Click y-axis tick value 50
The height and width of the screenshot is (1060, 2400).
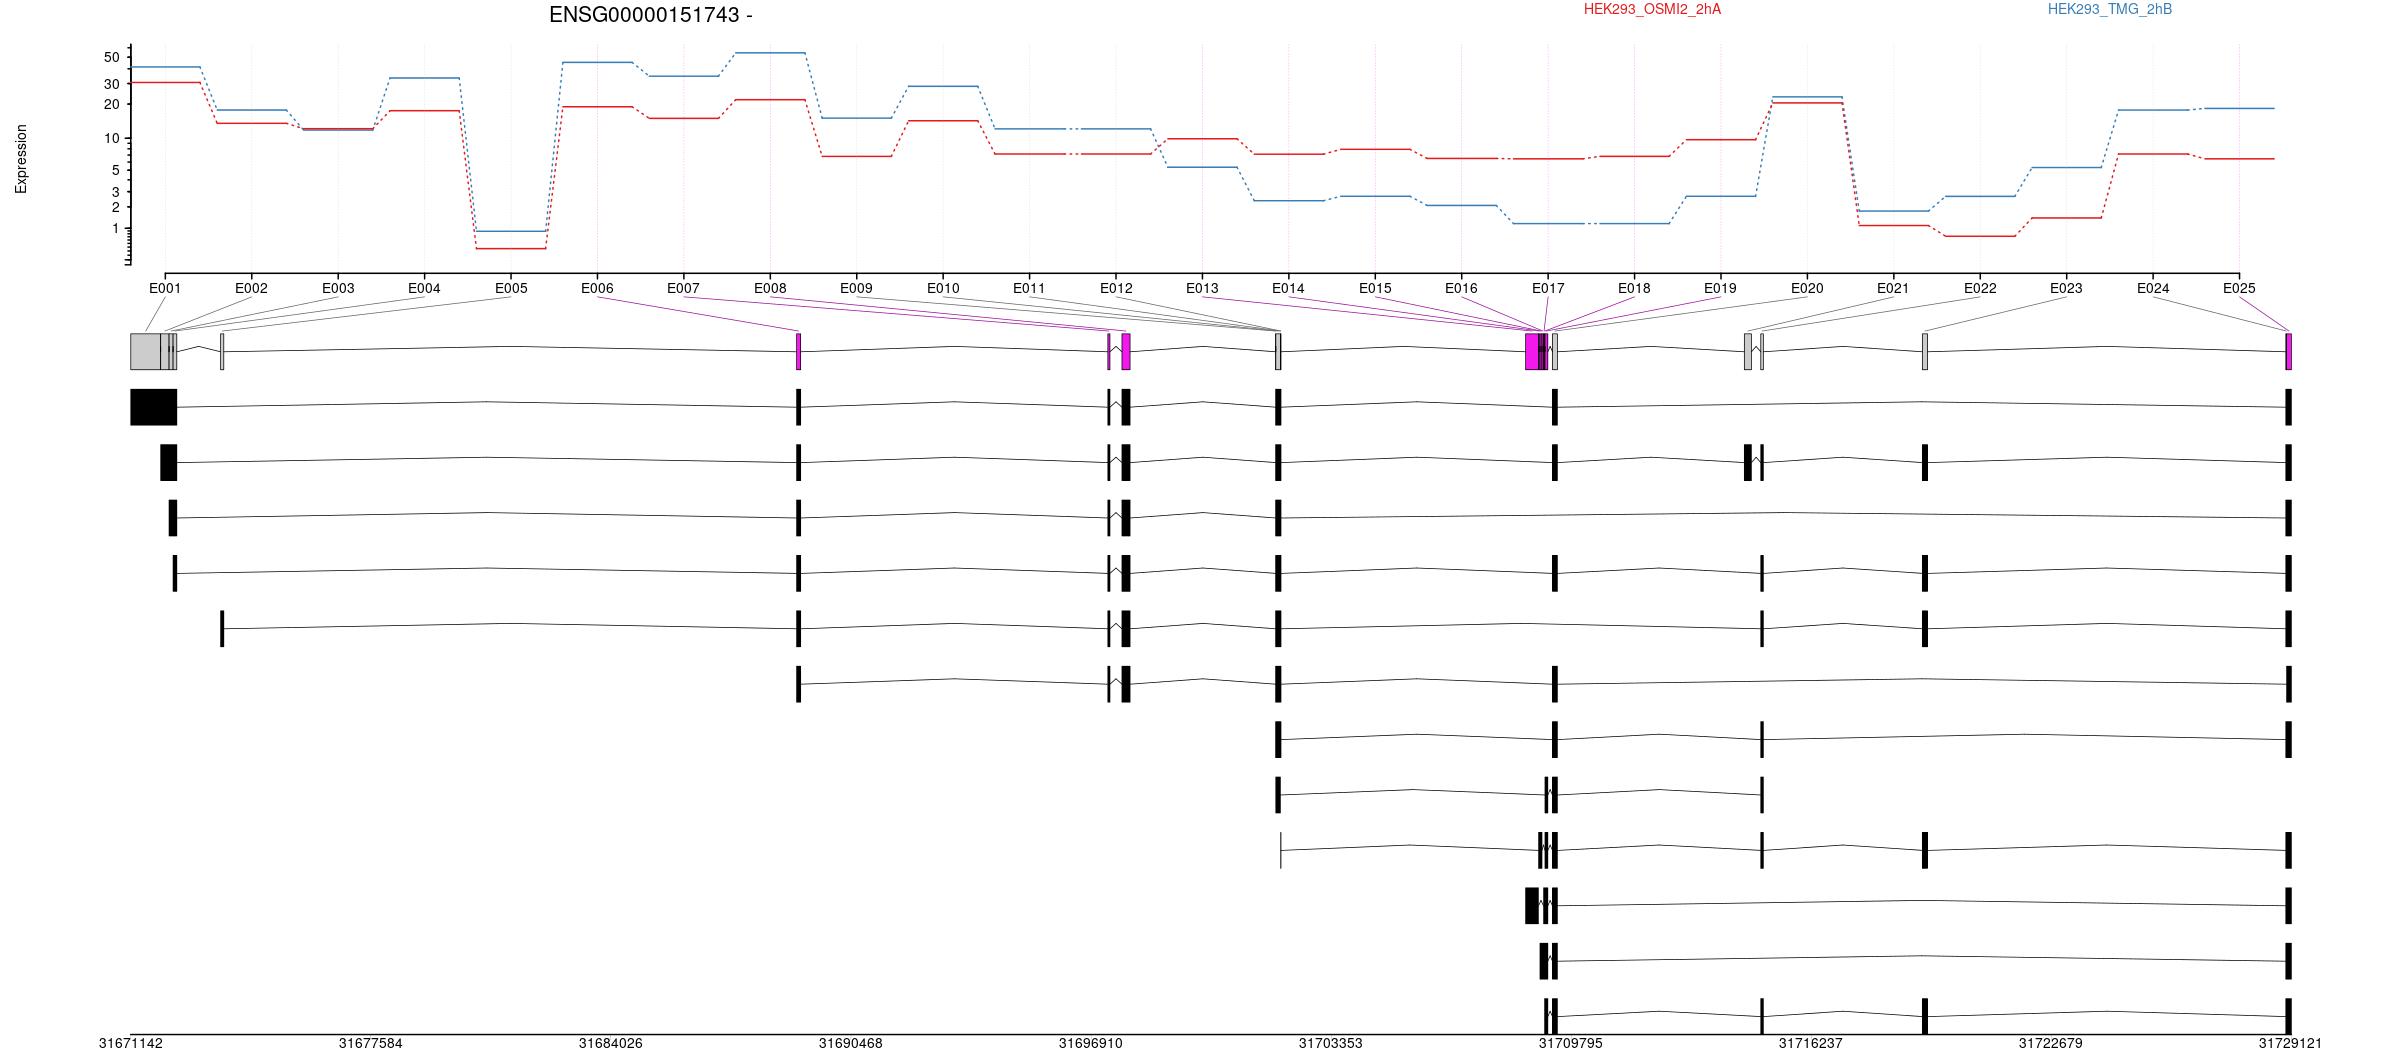pos(111,57)
